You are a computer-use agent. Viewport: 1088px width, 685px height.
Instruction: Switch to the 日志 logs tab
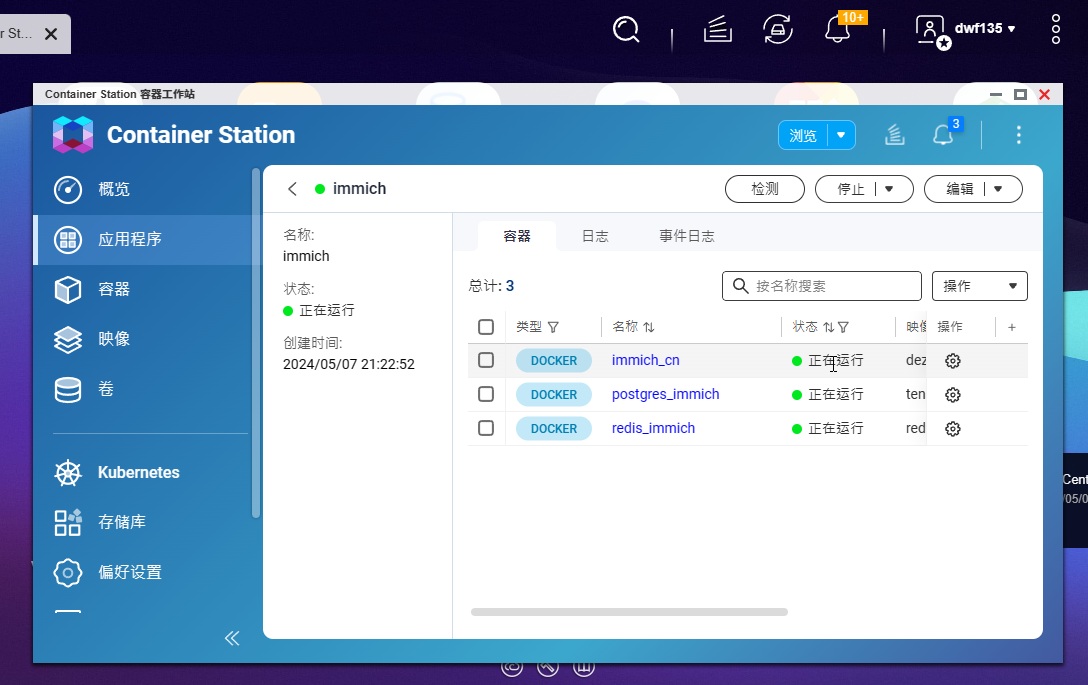pos(595,236)
